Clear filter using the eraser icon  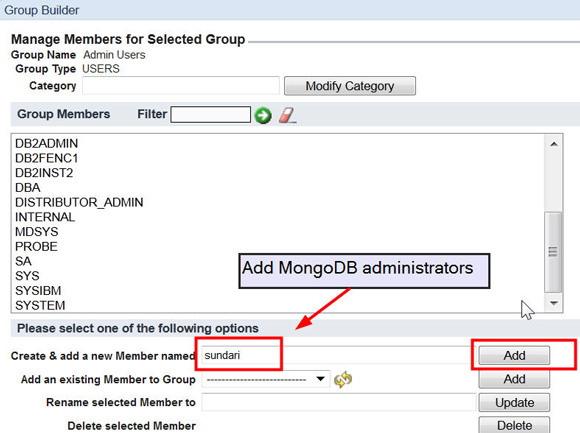click(287, 115)
